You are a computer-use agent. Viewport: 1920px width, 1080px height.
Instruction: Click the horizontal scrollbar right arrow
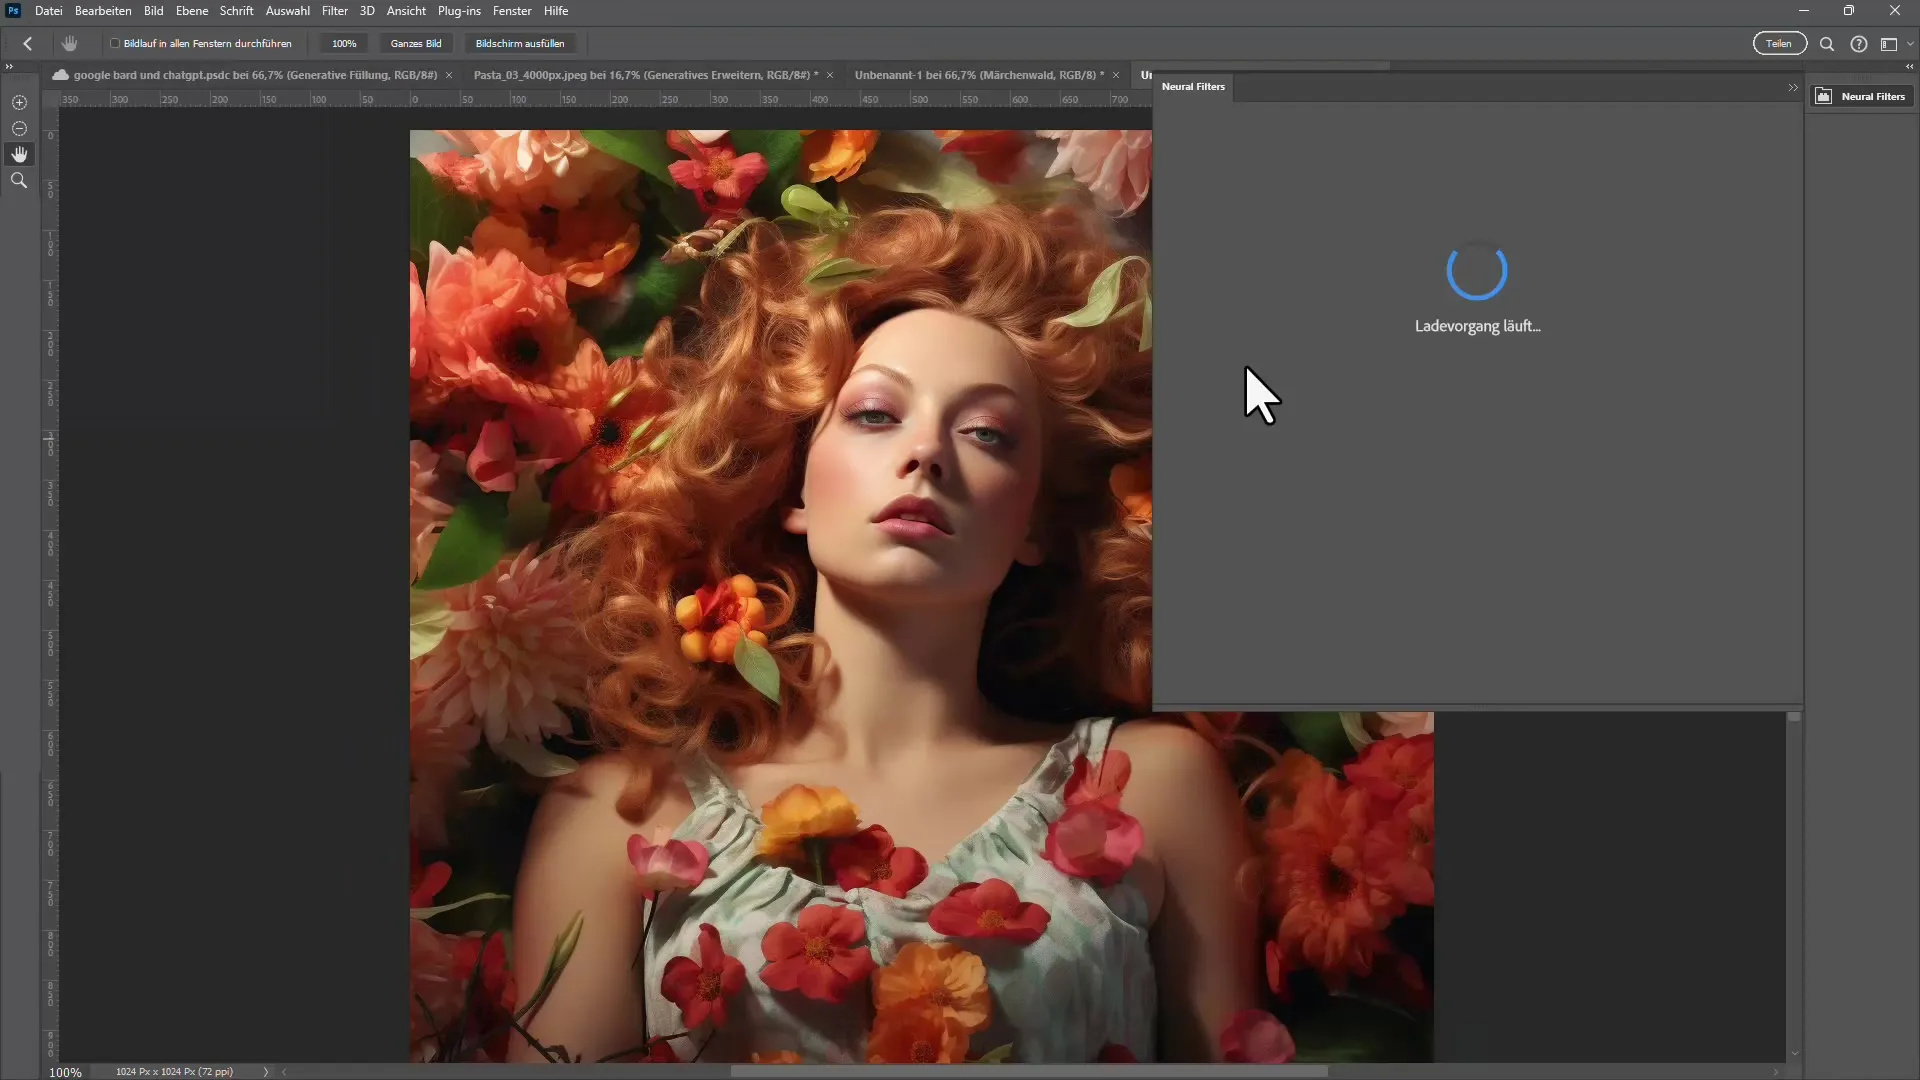[x=1777, y=1072]
